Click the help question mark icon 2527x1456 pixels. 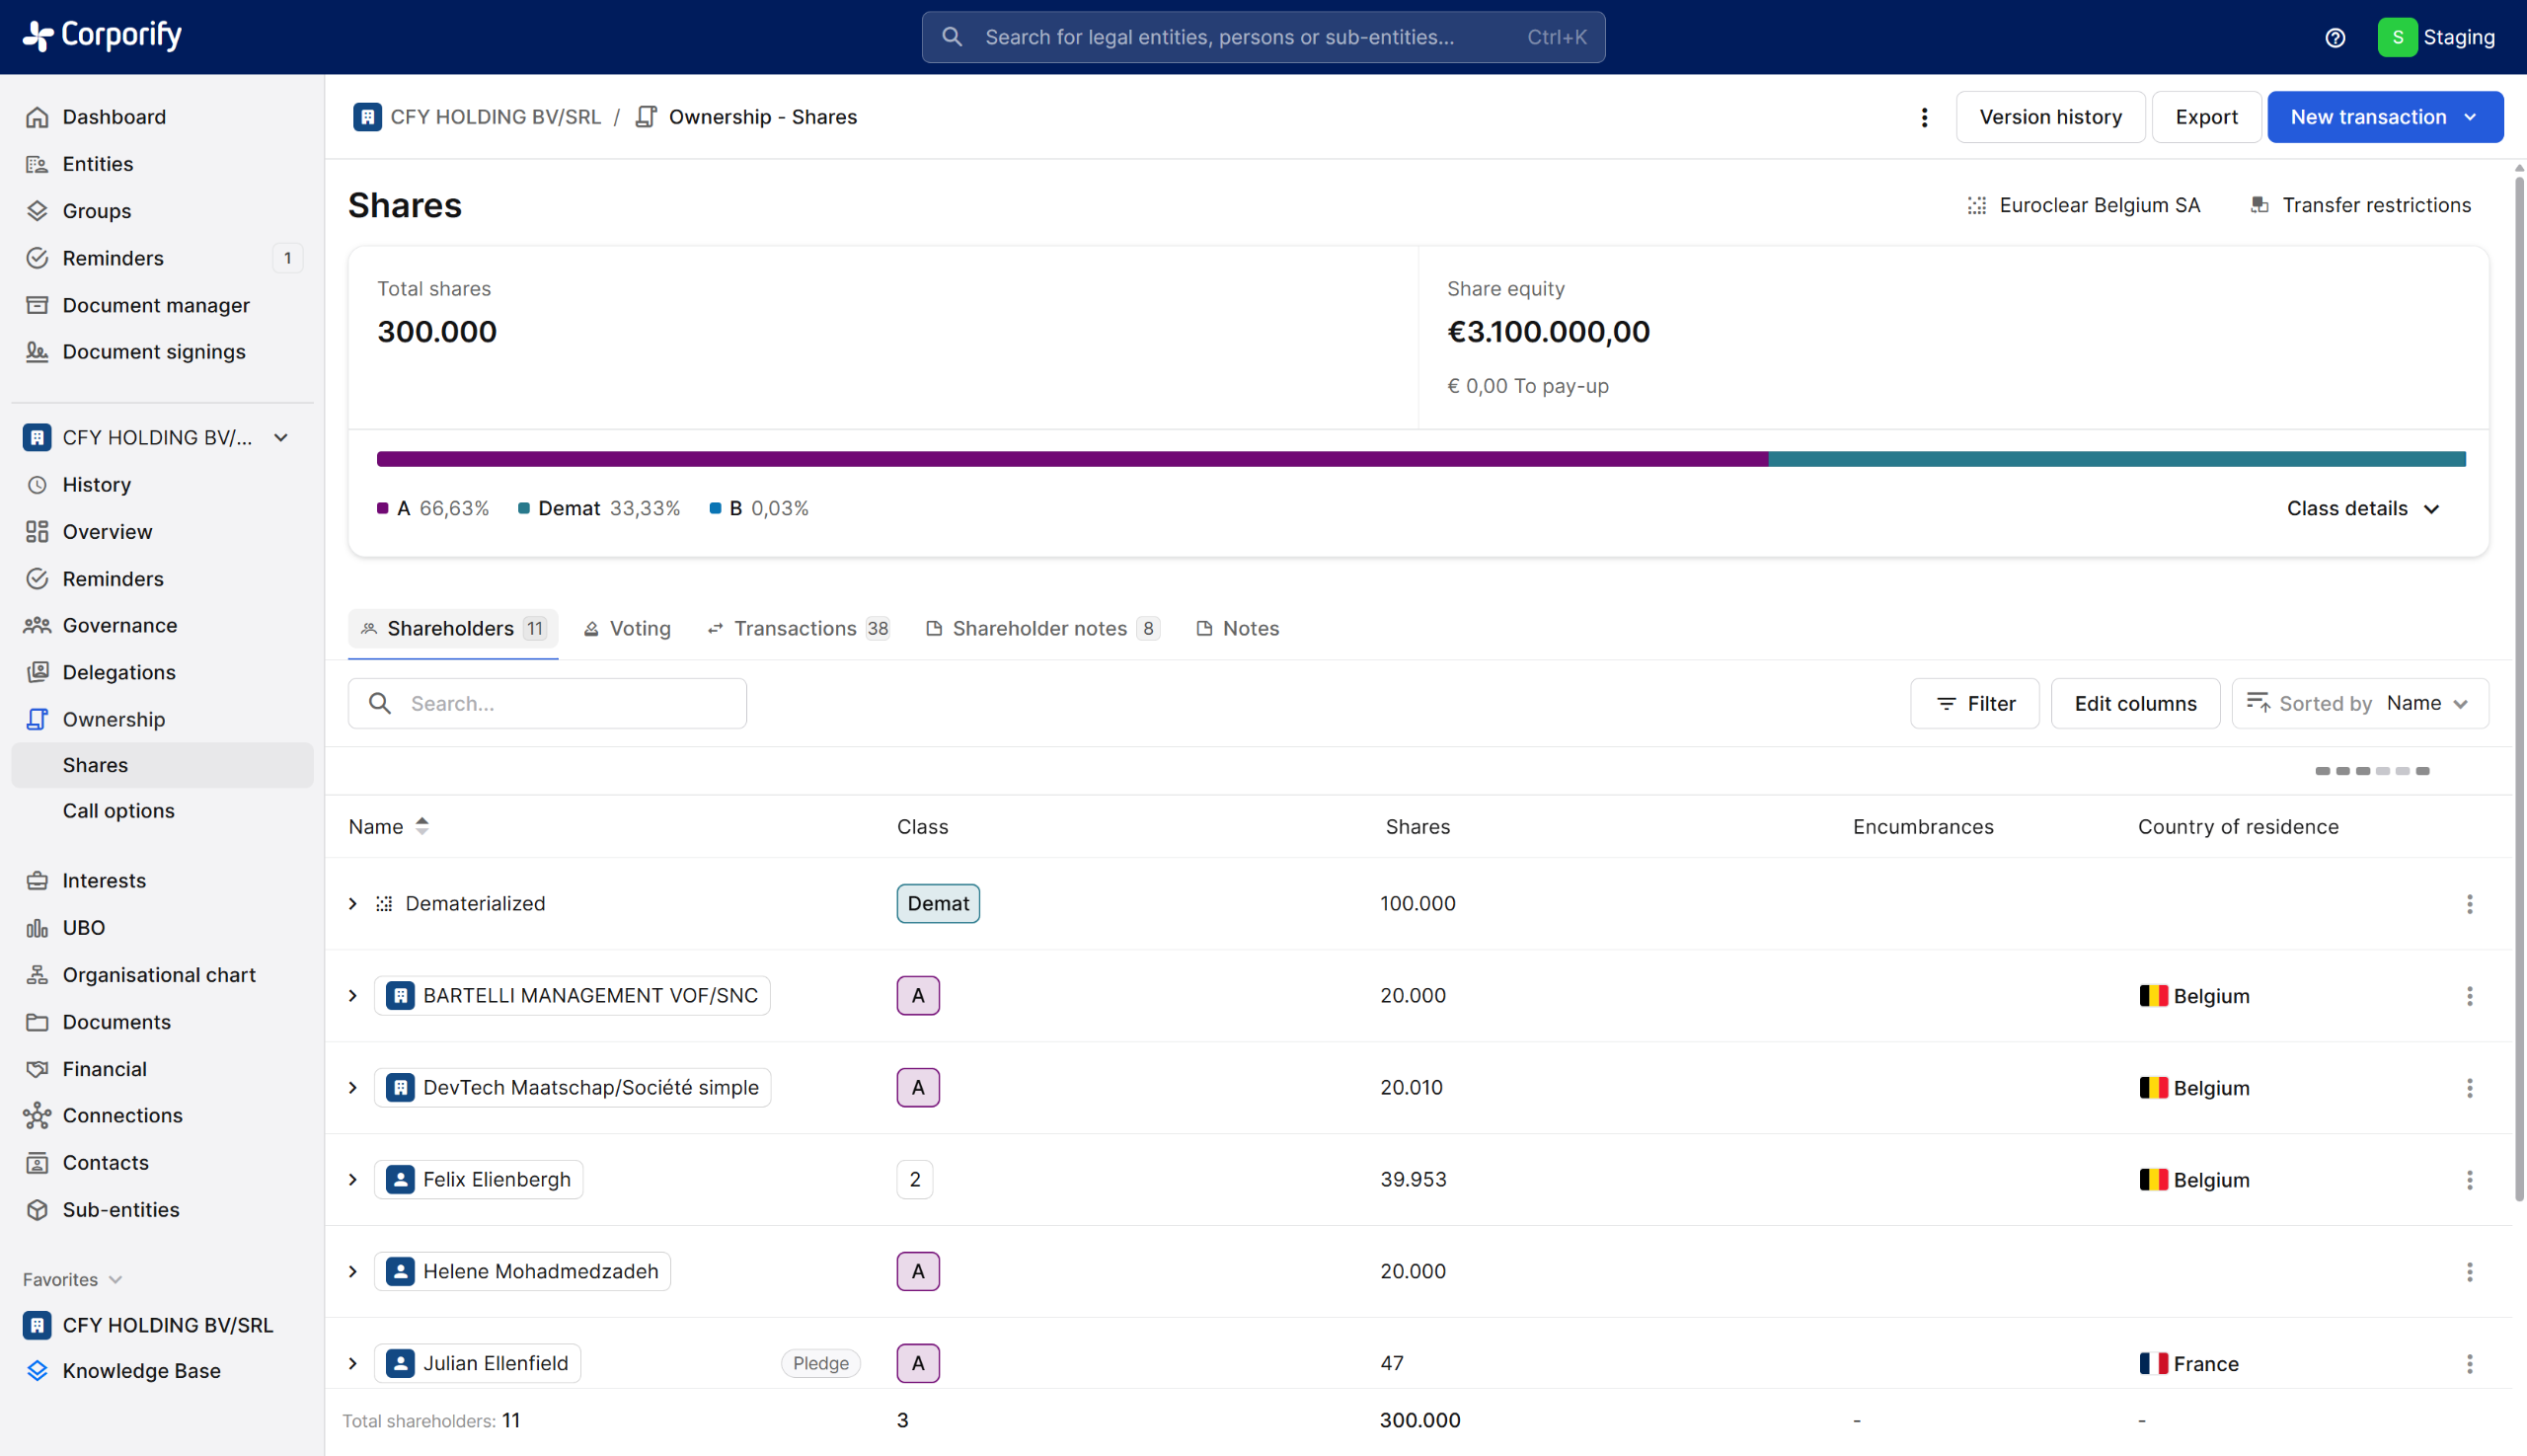coord(2335,37)
